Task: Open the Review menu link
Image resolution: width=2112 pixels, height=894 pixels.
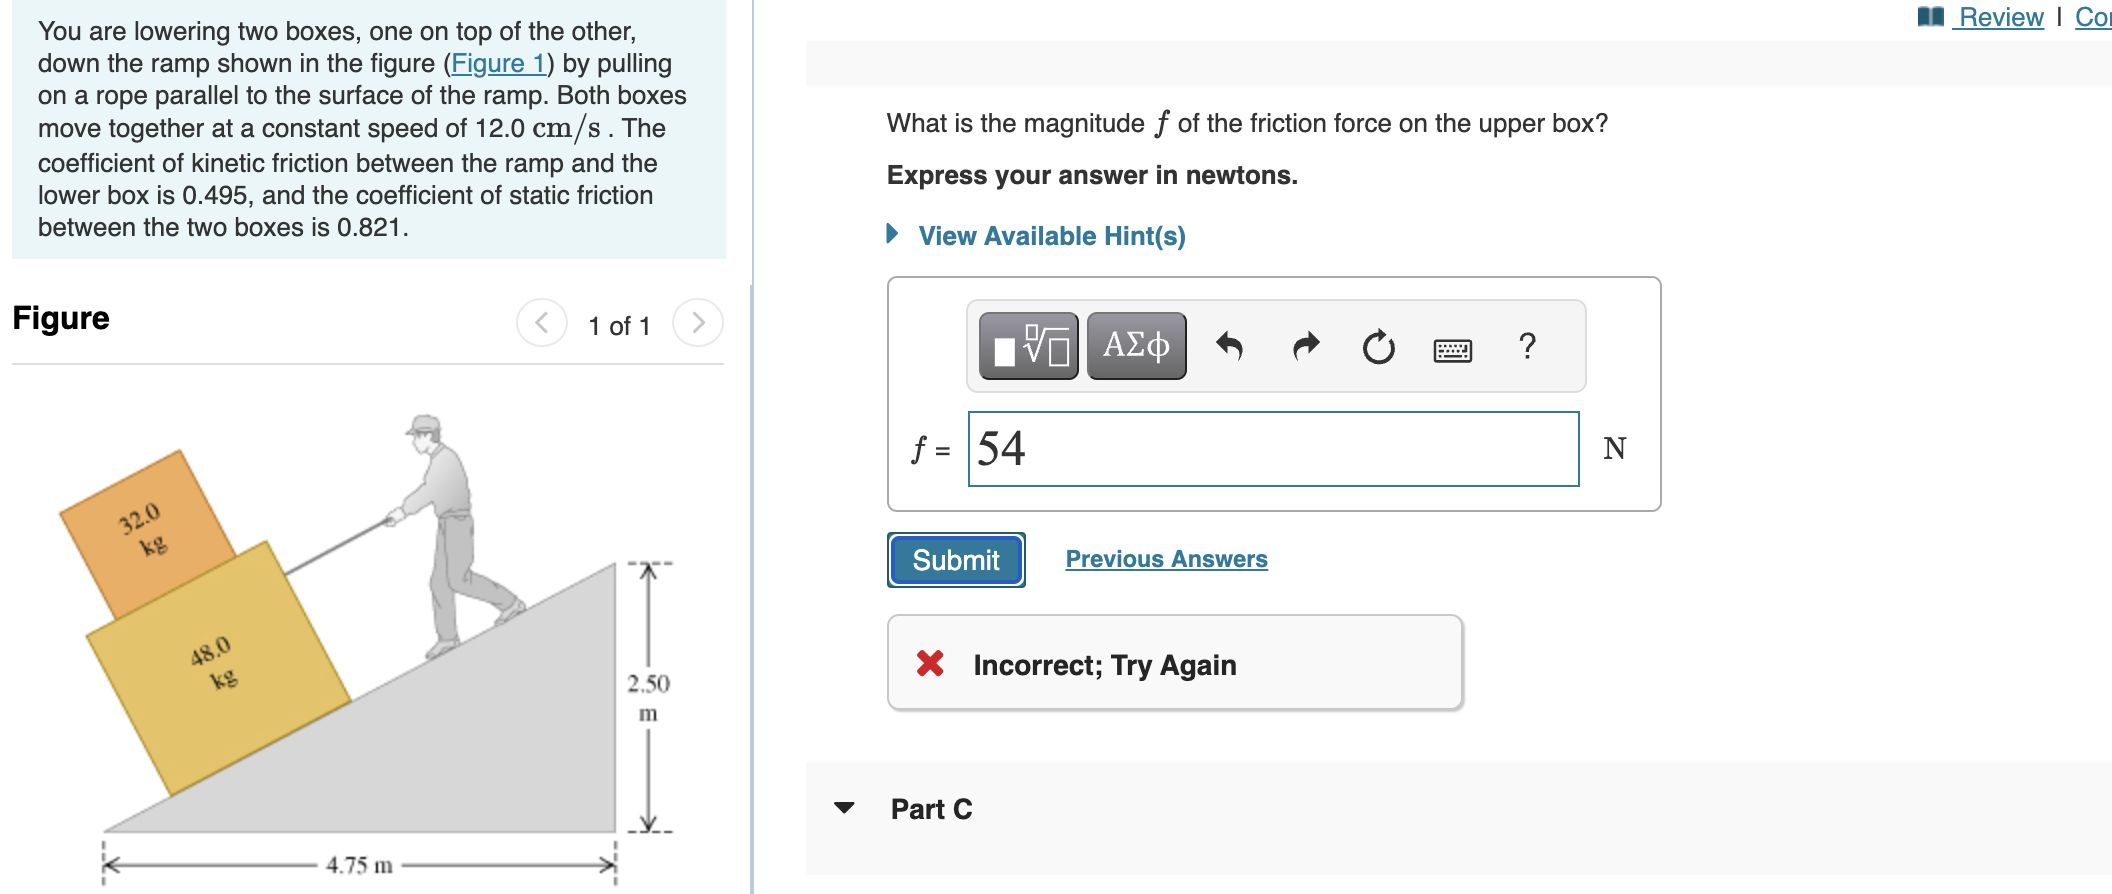Action: (x=2000, y=16)
